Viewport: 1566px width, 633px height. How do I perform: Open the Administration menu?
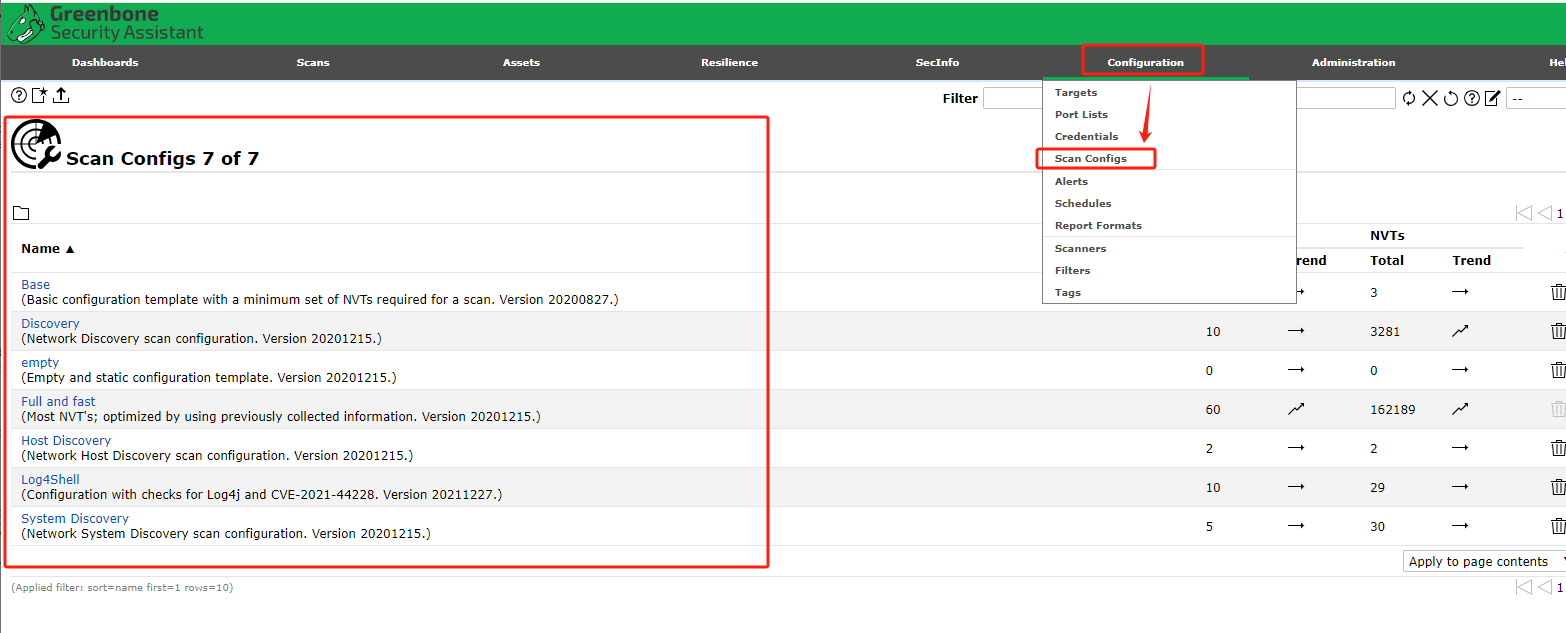coord(1353,62)
